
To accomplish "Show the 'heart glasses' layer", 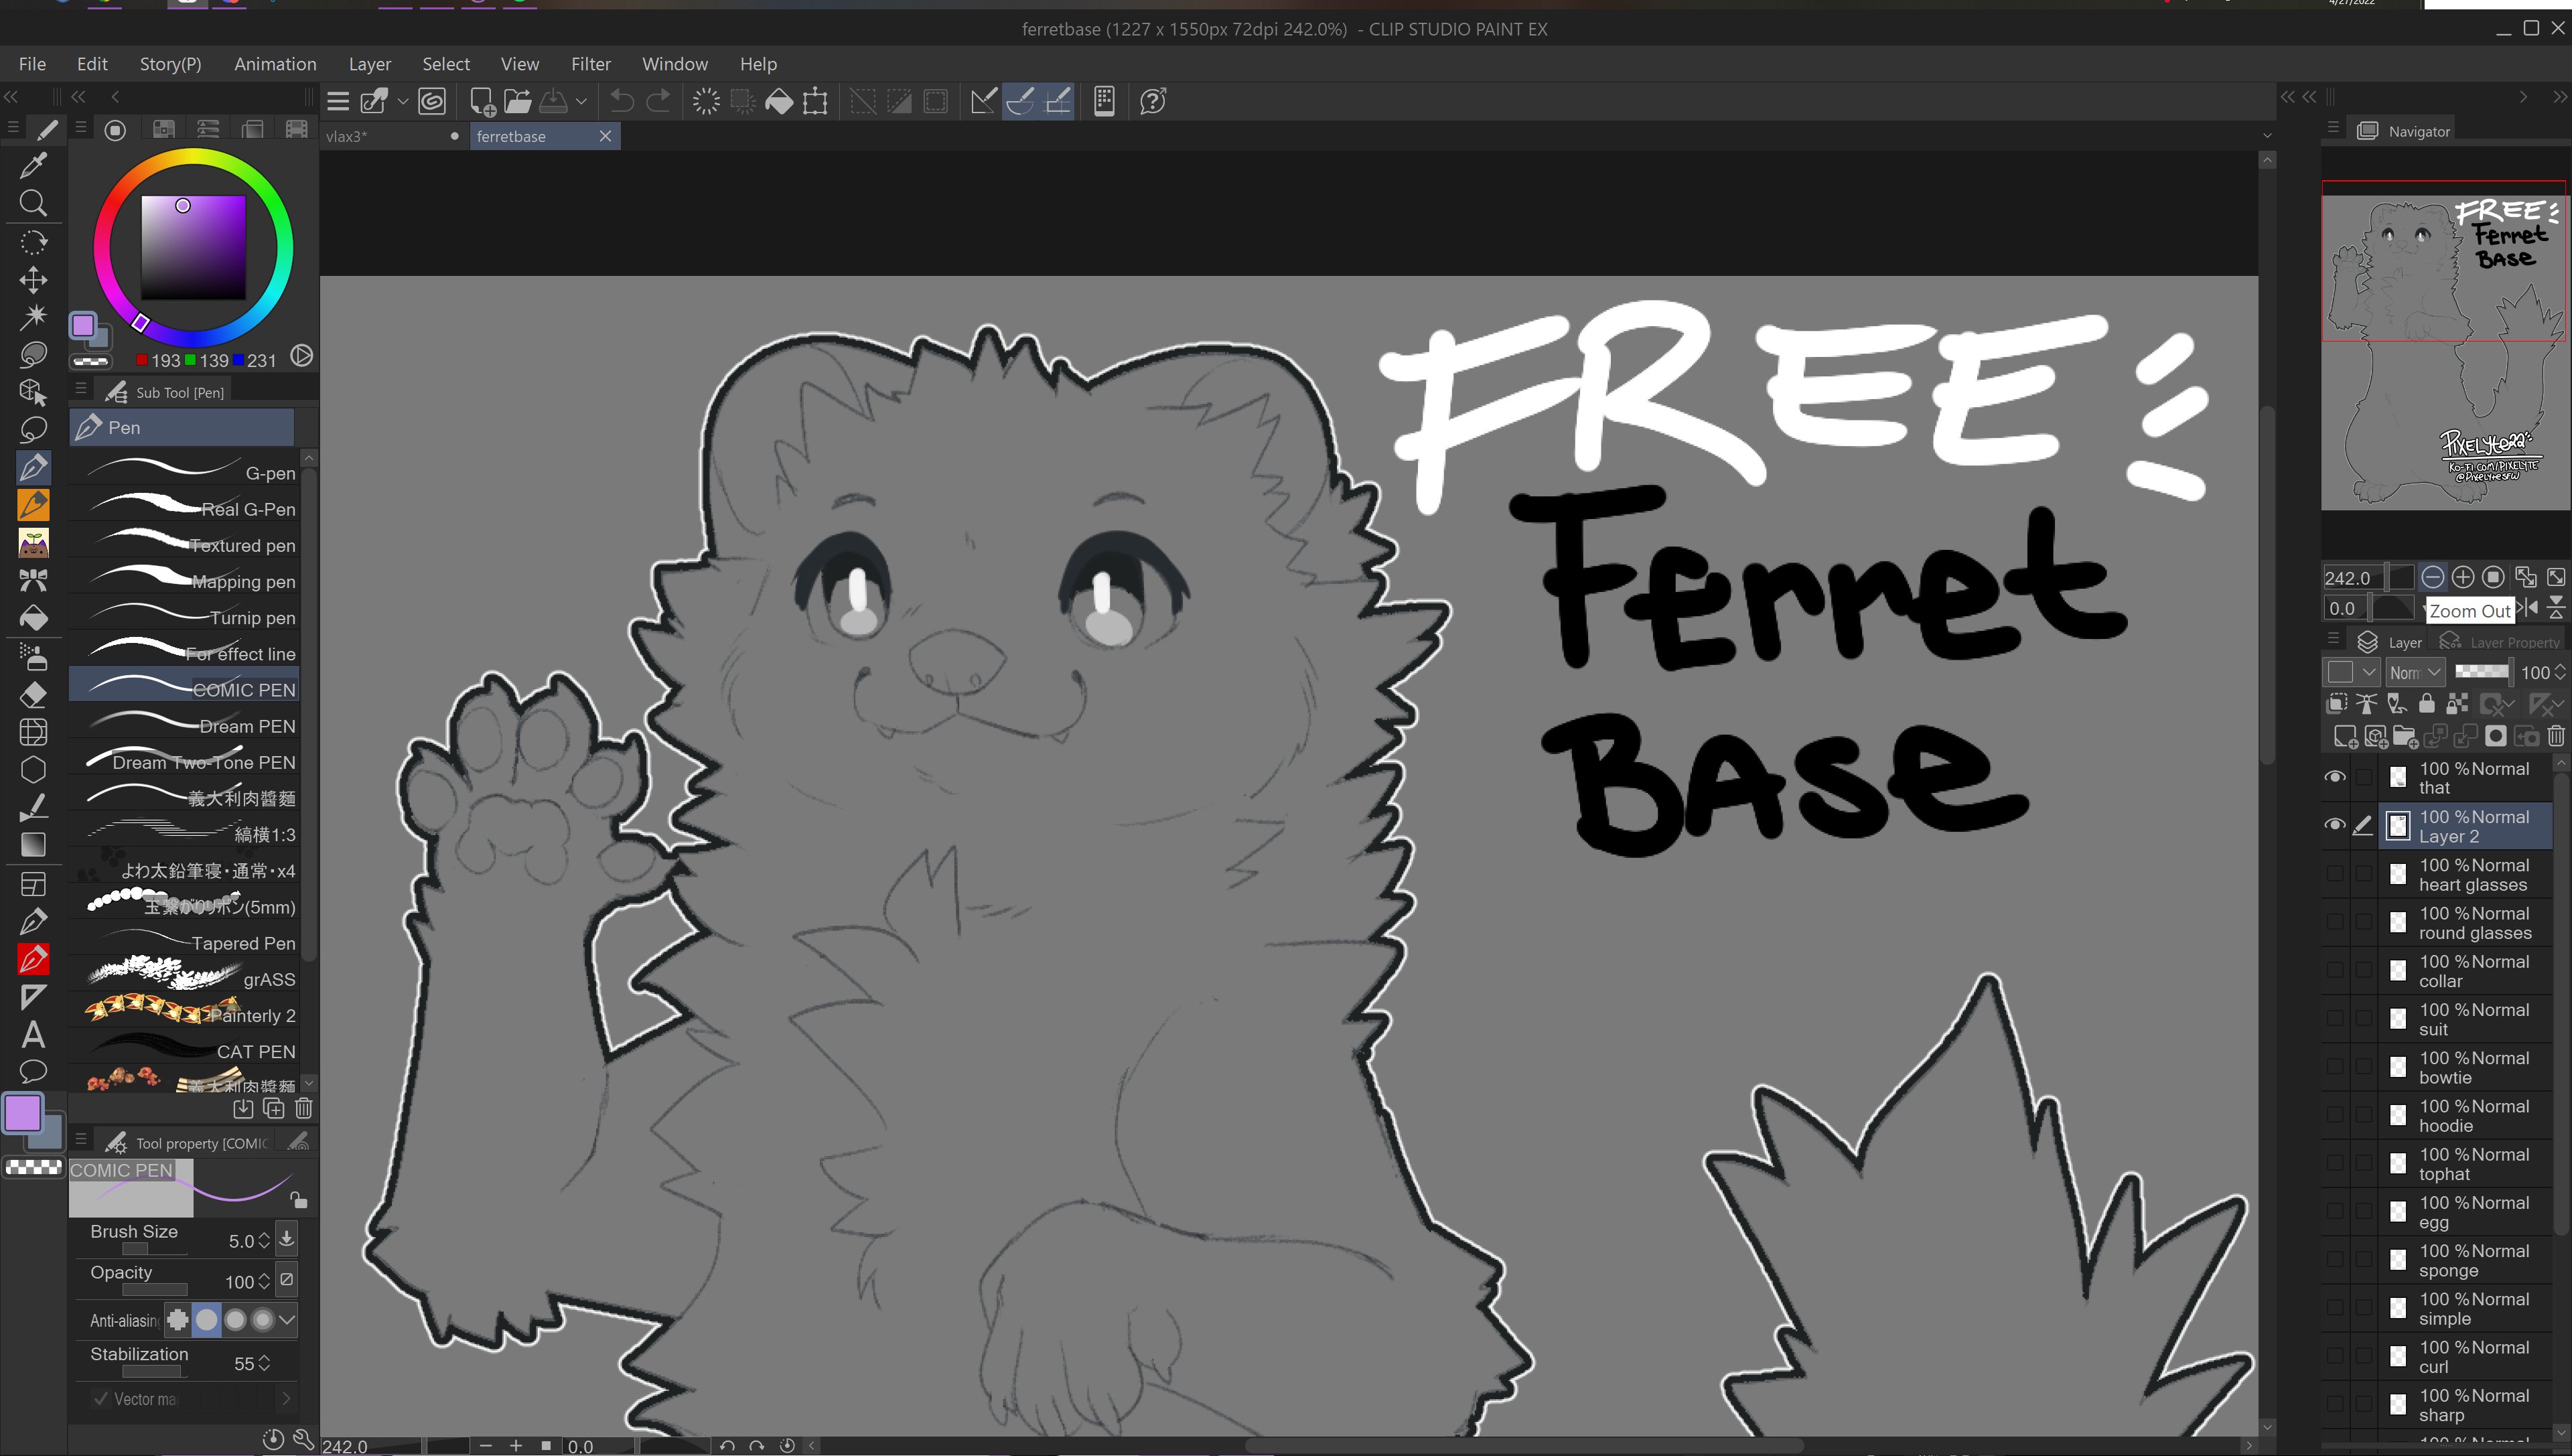I will pos(2335,874).
